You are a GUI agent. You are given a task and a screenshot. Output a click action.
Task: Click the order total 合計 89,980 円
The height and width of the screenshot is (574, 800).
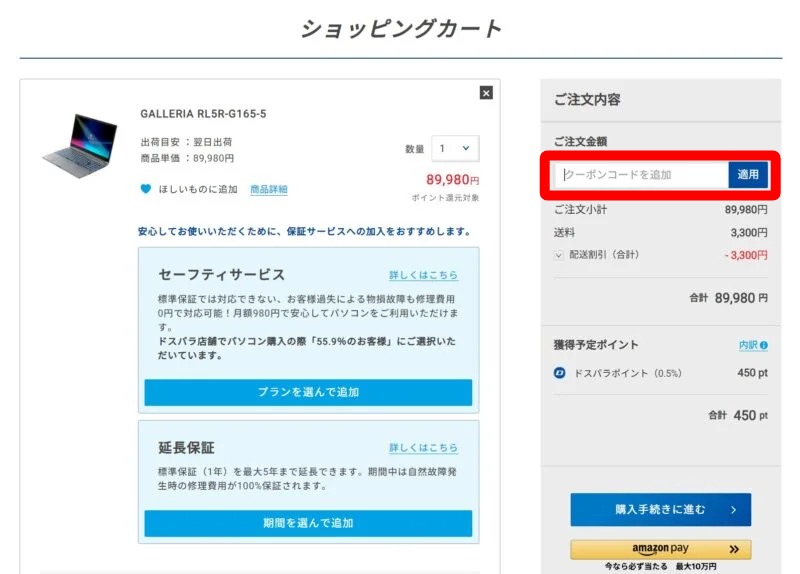click(x=729, y=298)
